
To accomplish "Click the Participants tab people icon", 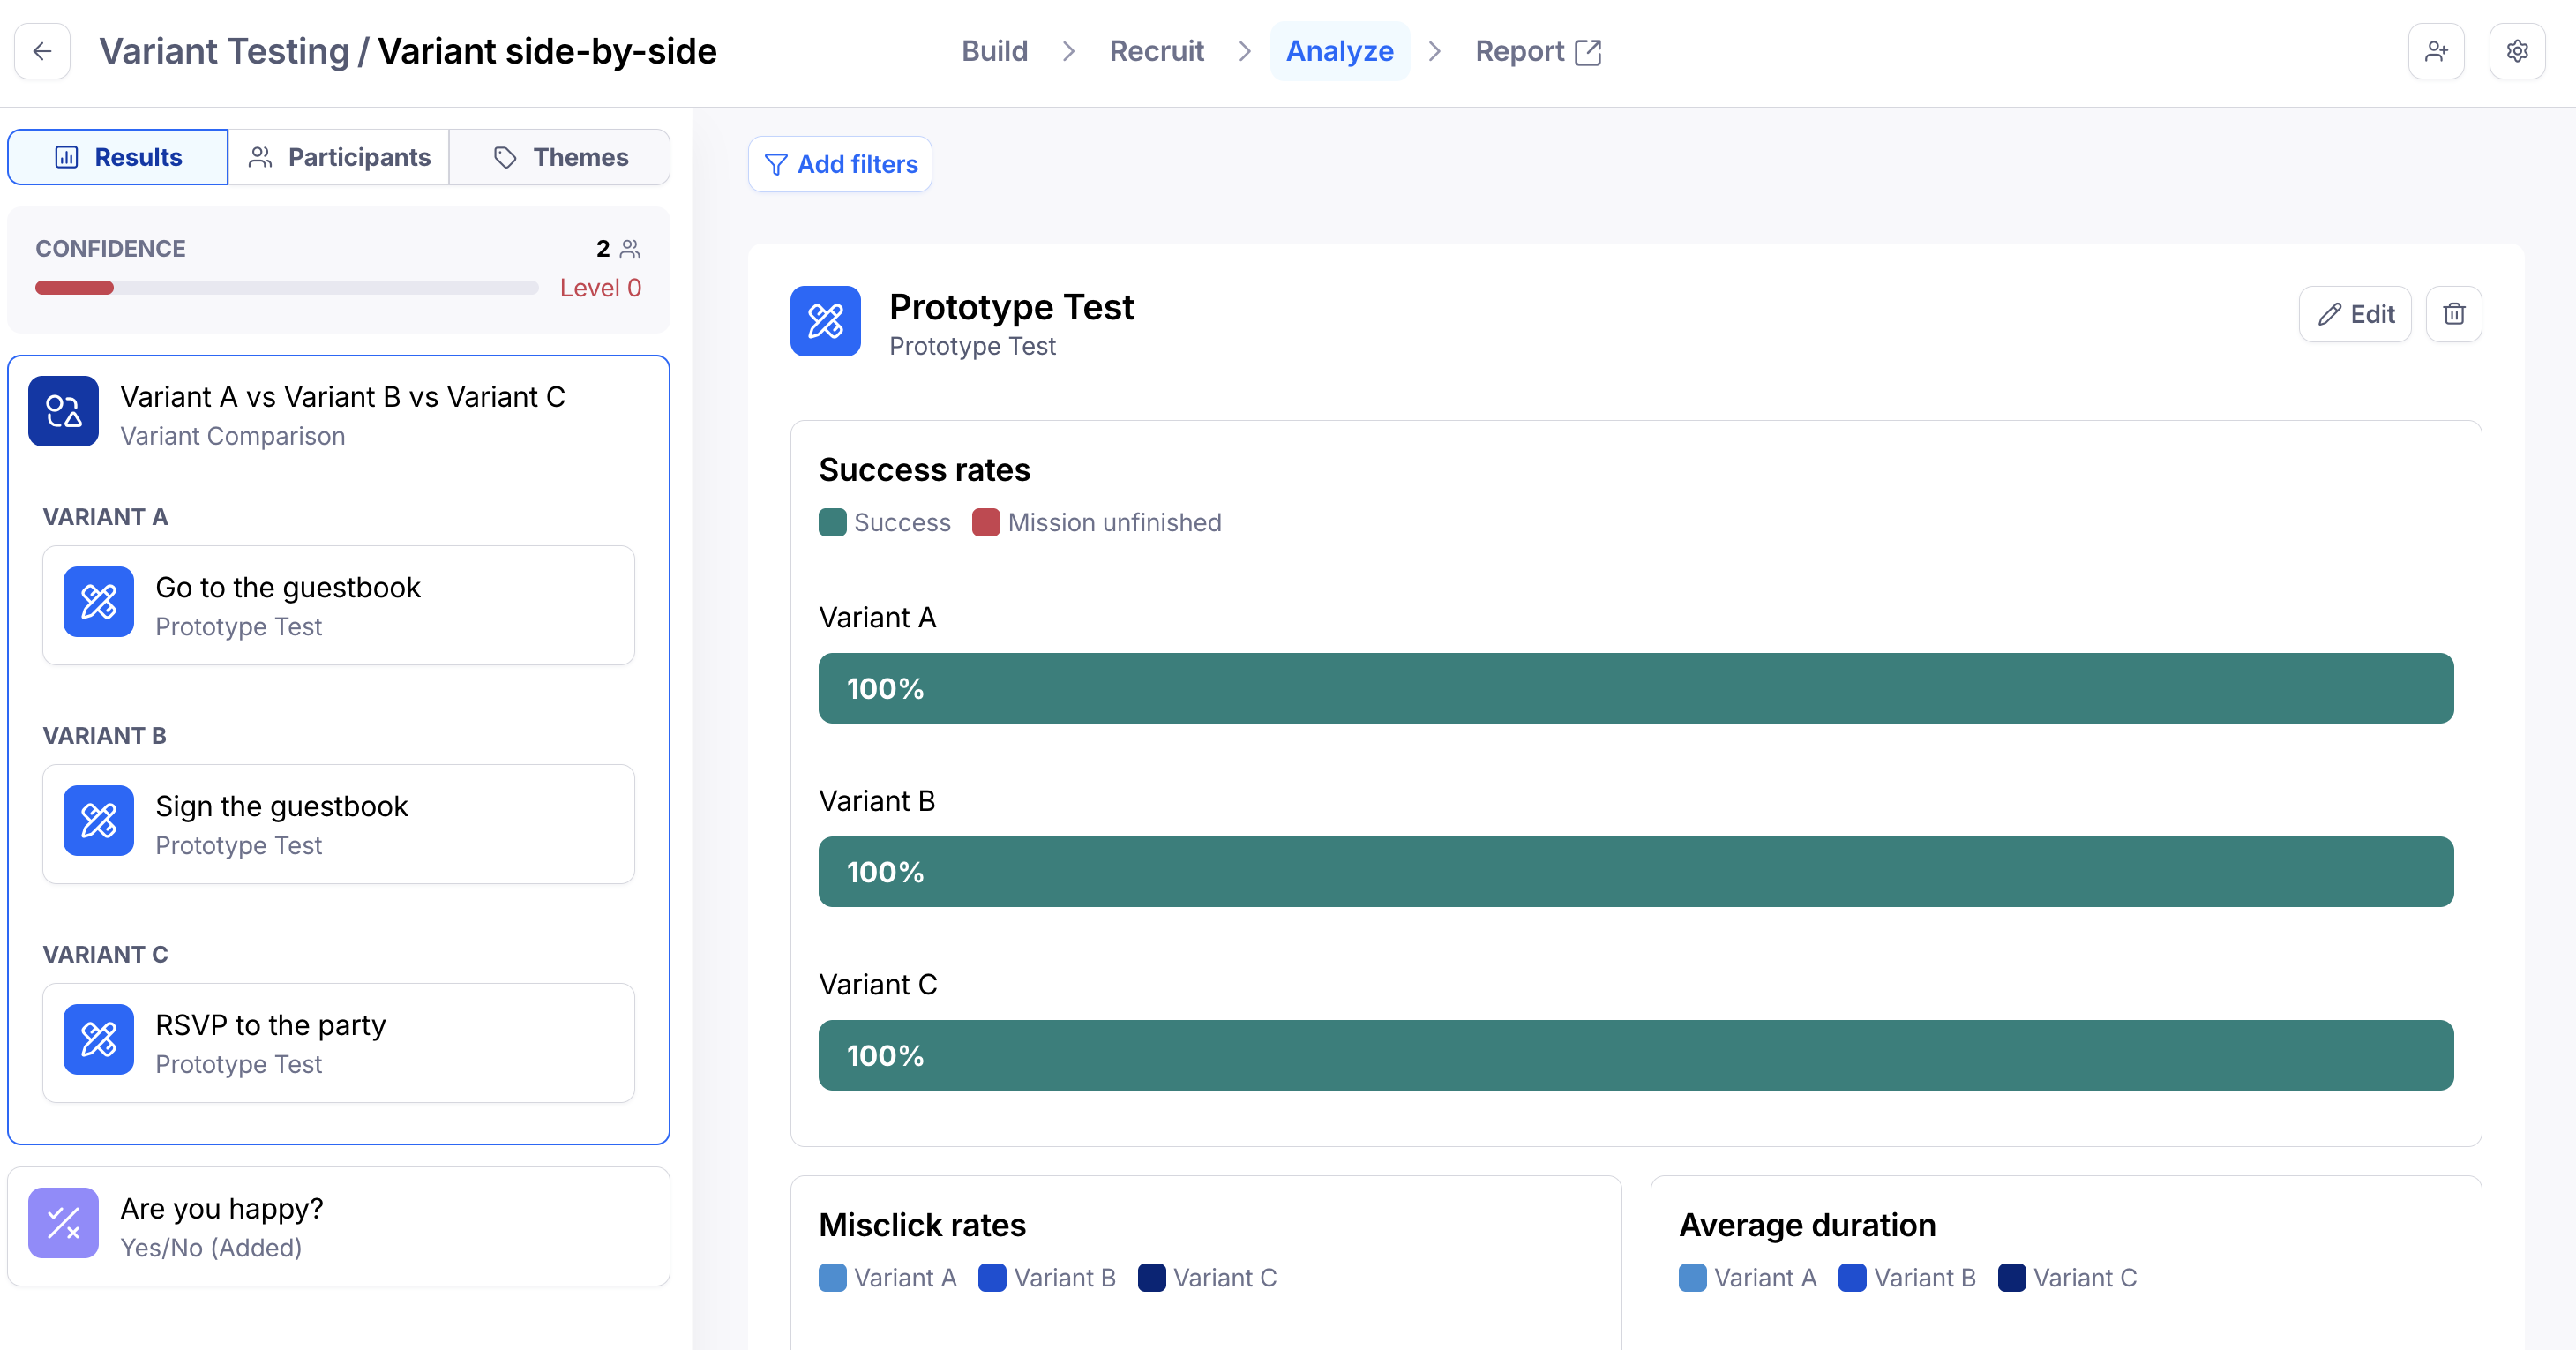I will [x=260, y=157].
